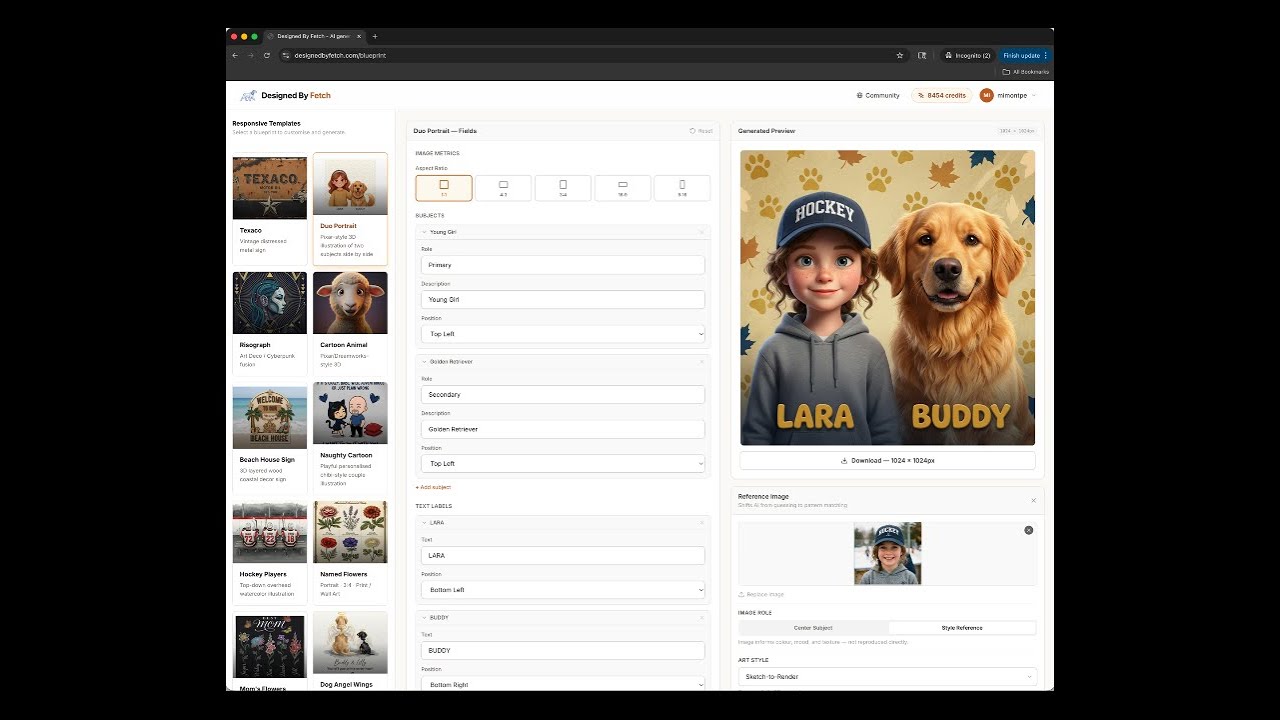Select the Dog Angel Wings template
The image size is (1280, 720).
point(350,652)
